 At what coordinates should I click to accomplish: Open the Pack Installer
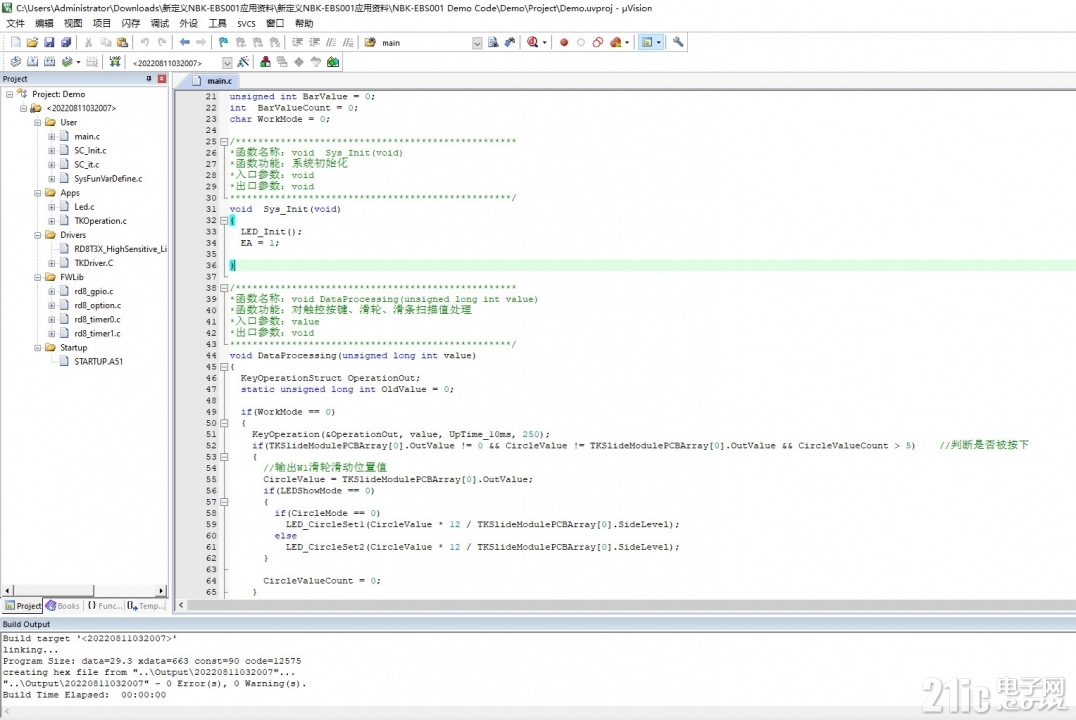(333, 62)
